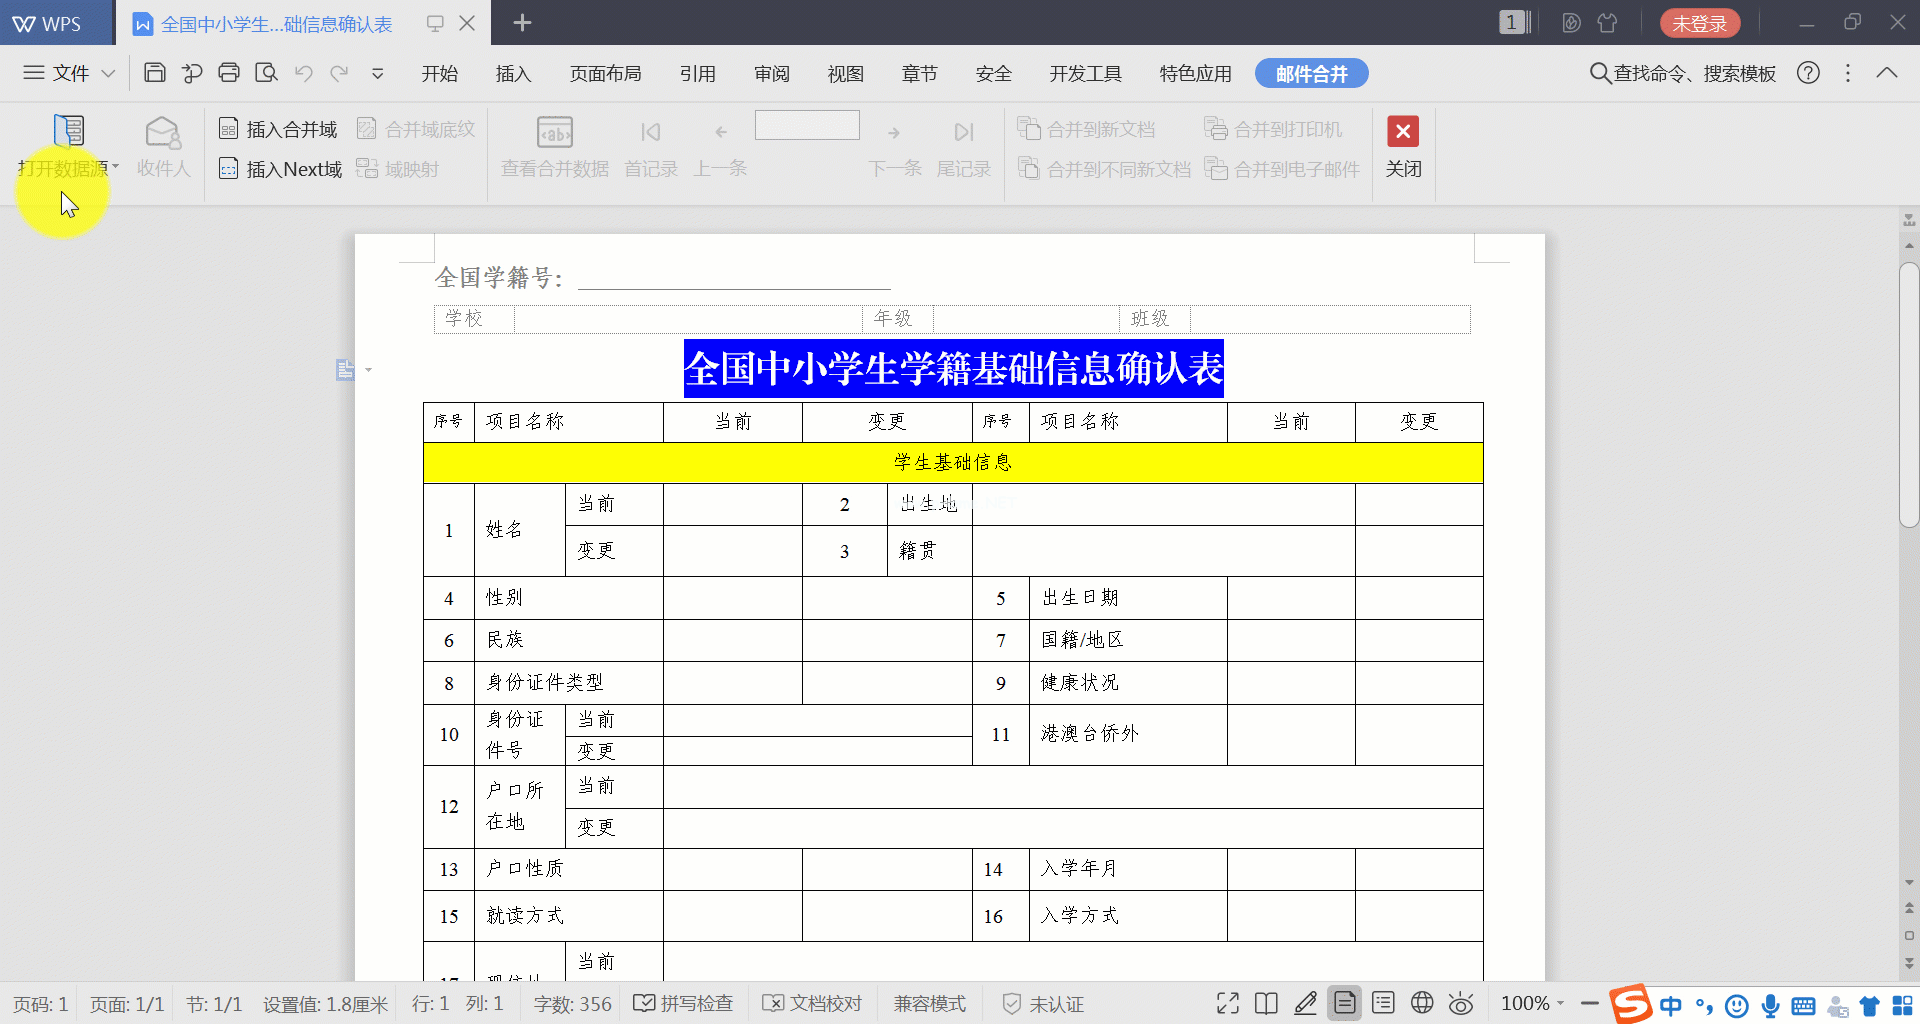This screenshot has width=1920, height=1024.
Task: Open the 插入 ribbon tab
Action: [x=513, y=74]
